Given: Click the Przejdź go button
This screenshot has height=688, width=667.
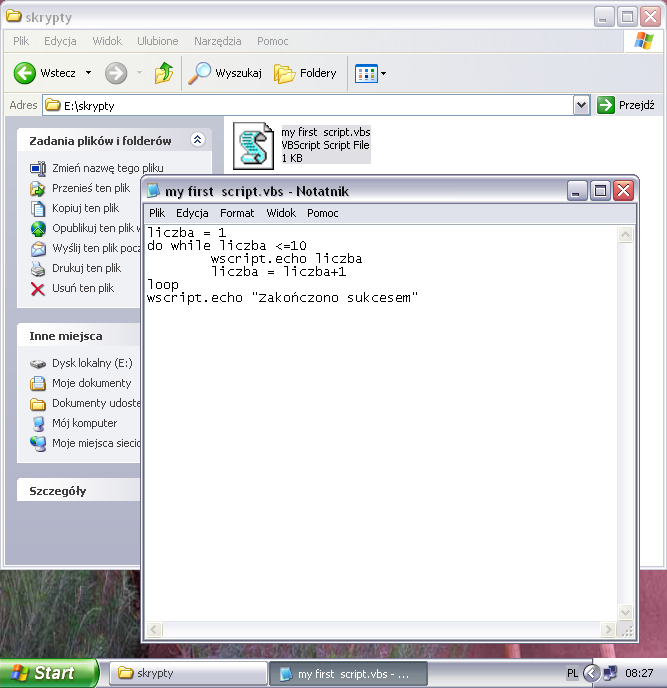Looking at the screenshot, I should click(x=626, y=105).
